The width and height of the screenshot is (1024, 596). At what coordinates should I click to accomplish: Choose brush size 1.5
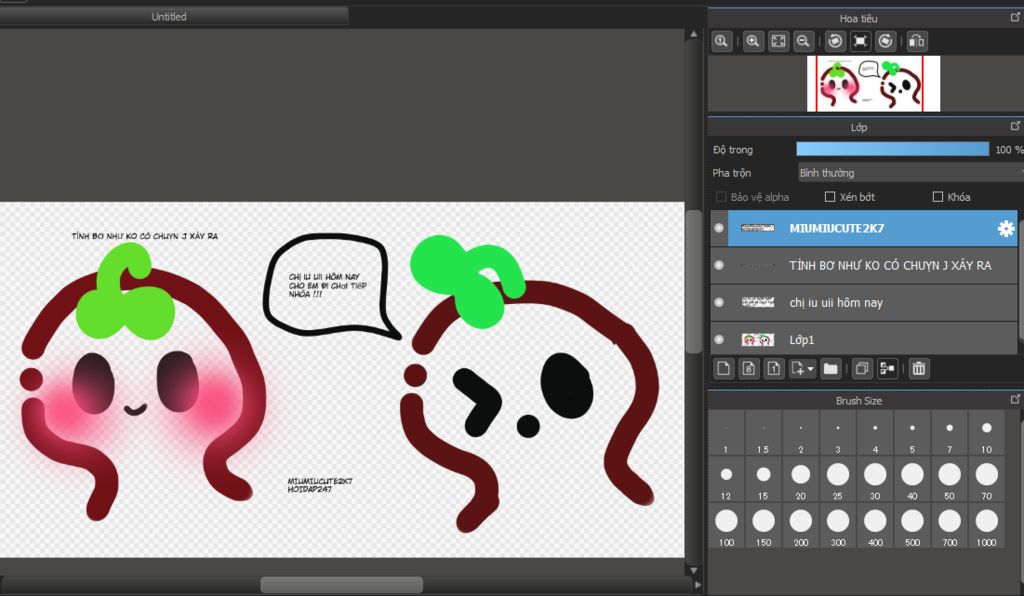(763, 433)
